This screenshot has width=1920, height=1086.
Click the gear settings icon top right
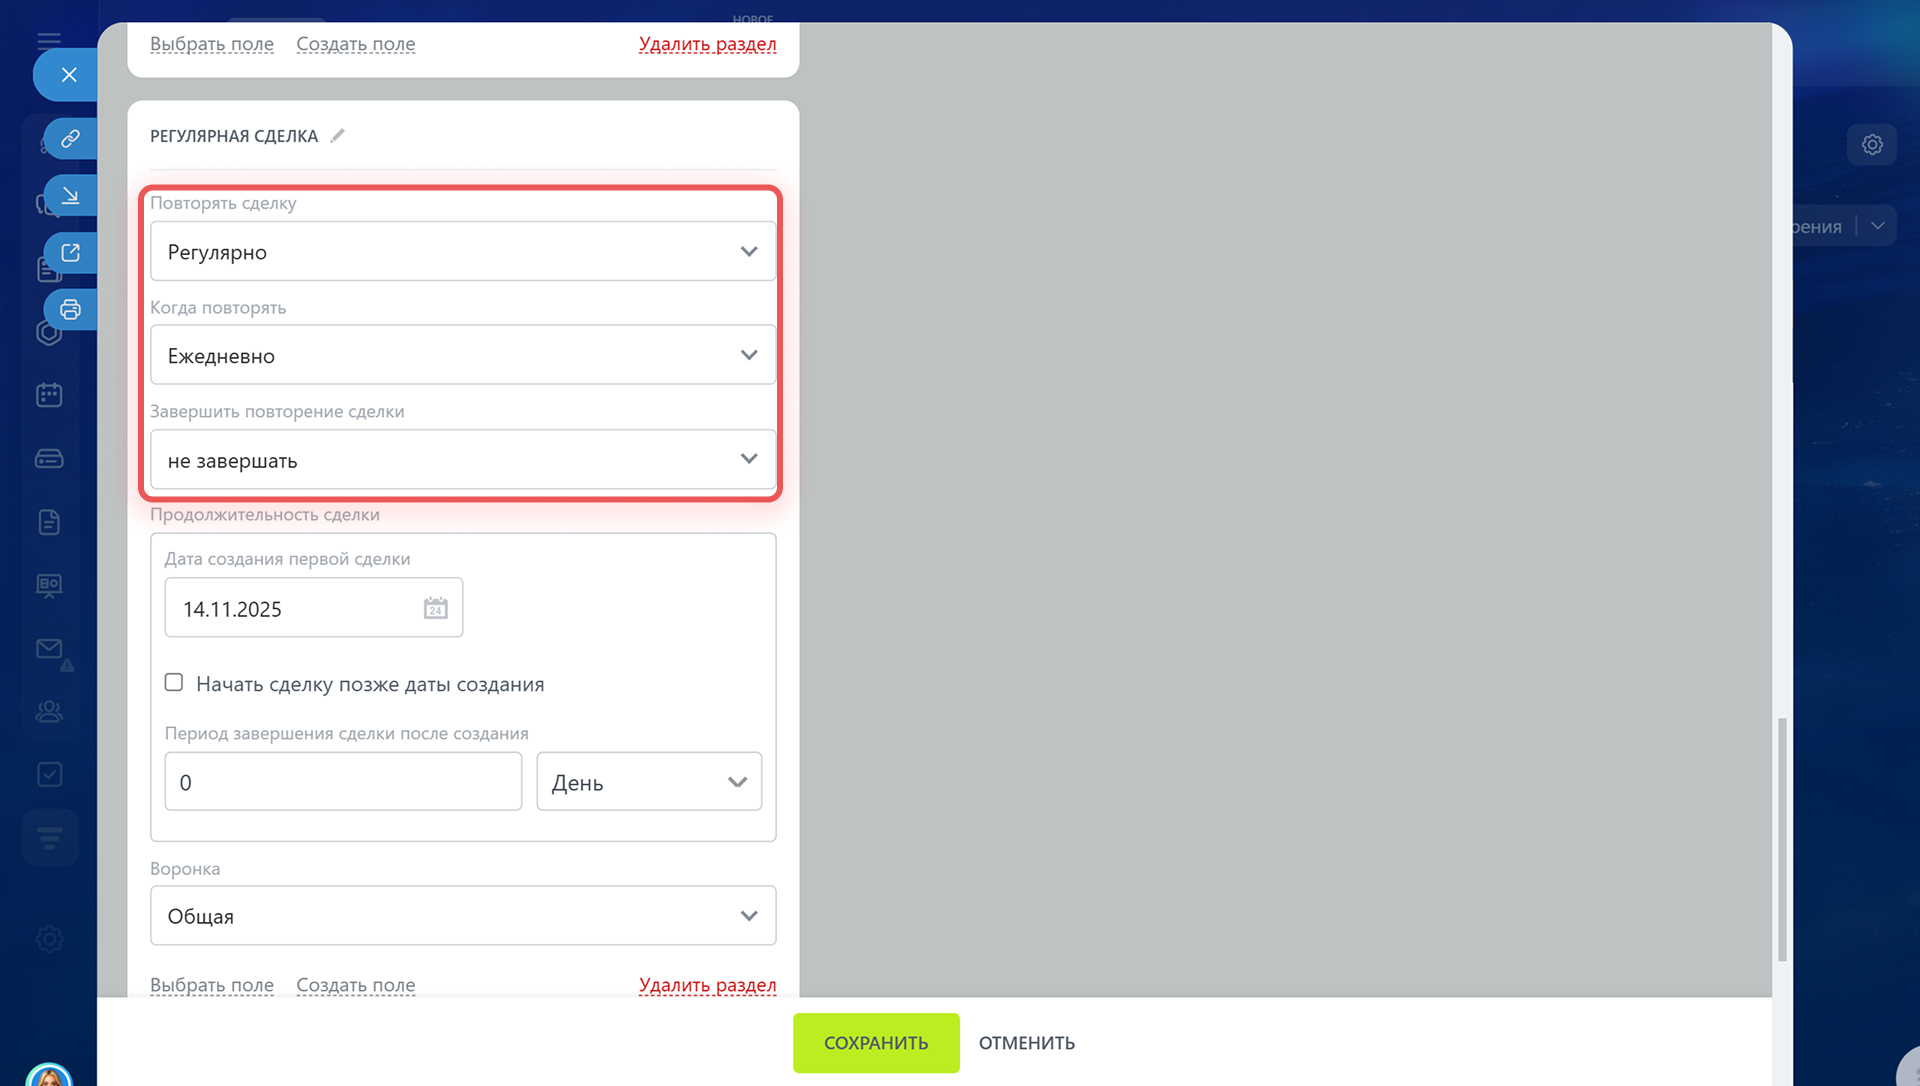pyautogui.click(x=1872, y=145)
